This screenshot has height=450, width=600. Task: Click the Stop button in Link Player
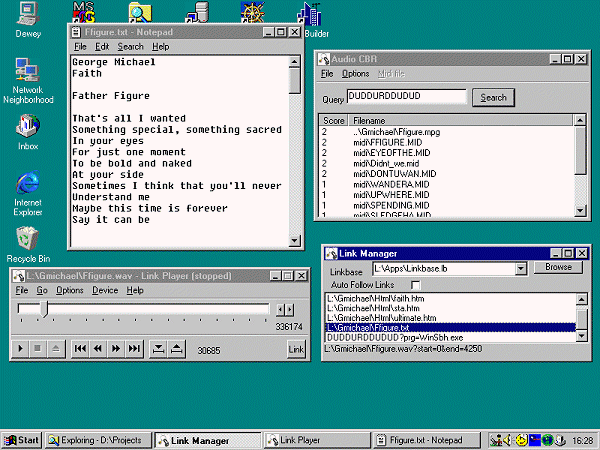click(37, 349)
